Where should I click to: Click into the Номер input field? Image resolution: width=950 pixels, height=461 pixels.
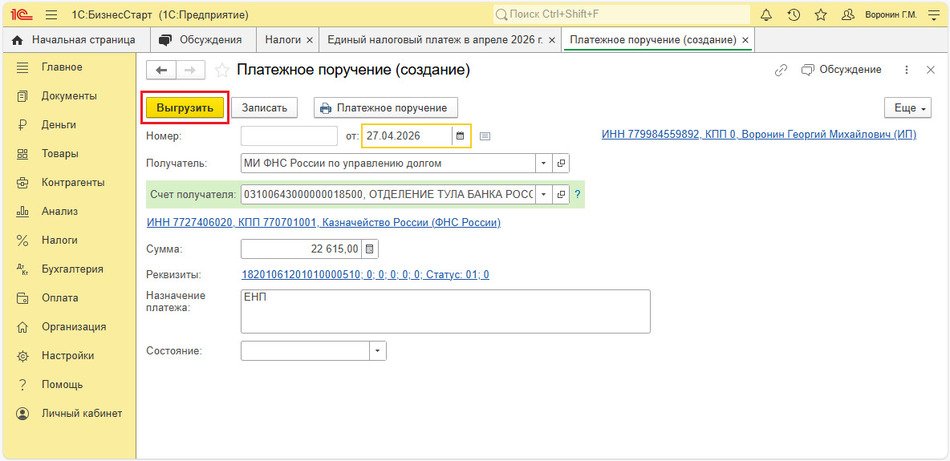pyautogui.click(x=289, y=136)
